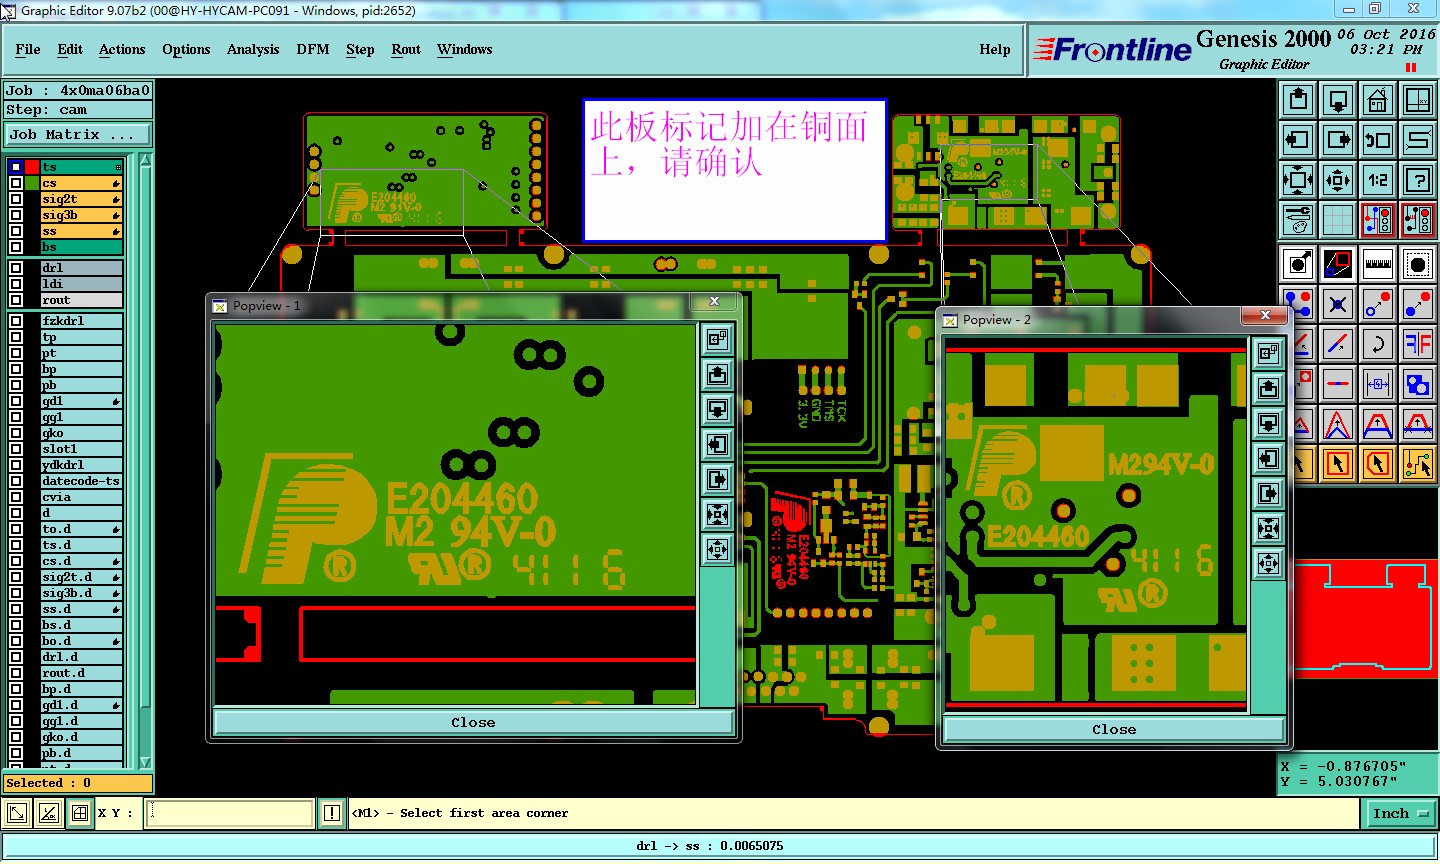The width and height of the screenshot is (1440, 864).
Task: Toggle display checkbox for layer fzkdrl
Action: [x=16, y=321]
